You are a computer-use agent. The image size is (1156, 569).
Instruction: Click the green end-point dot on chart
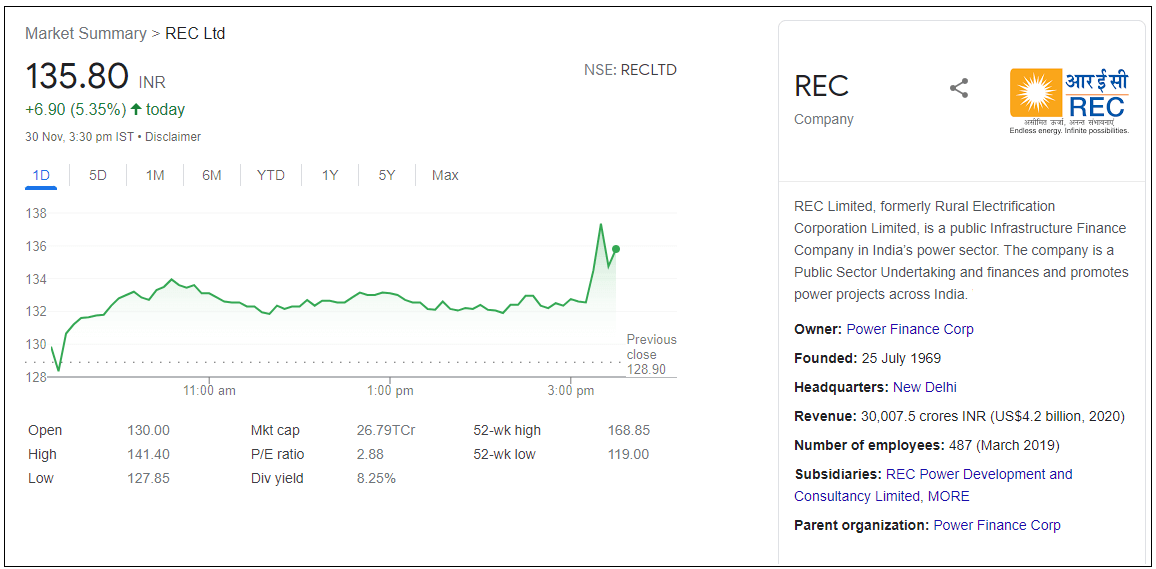click(616, 249)
